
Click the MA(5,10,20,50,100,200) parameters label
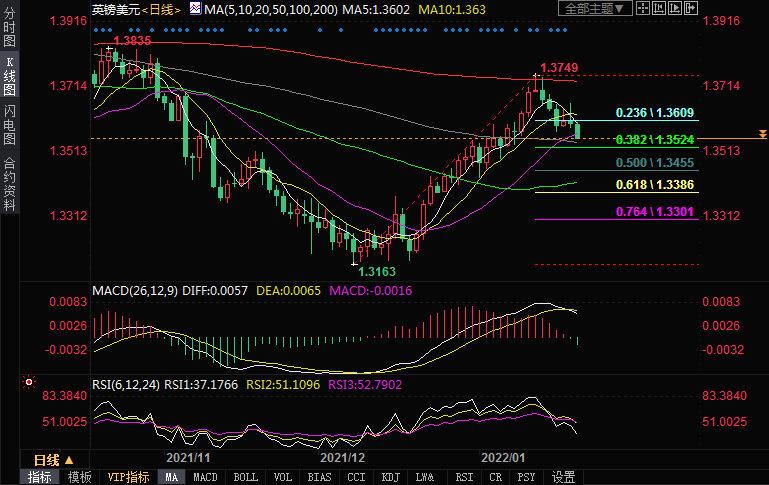pos(271,9)
